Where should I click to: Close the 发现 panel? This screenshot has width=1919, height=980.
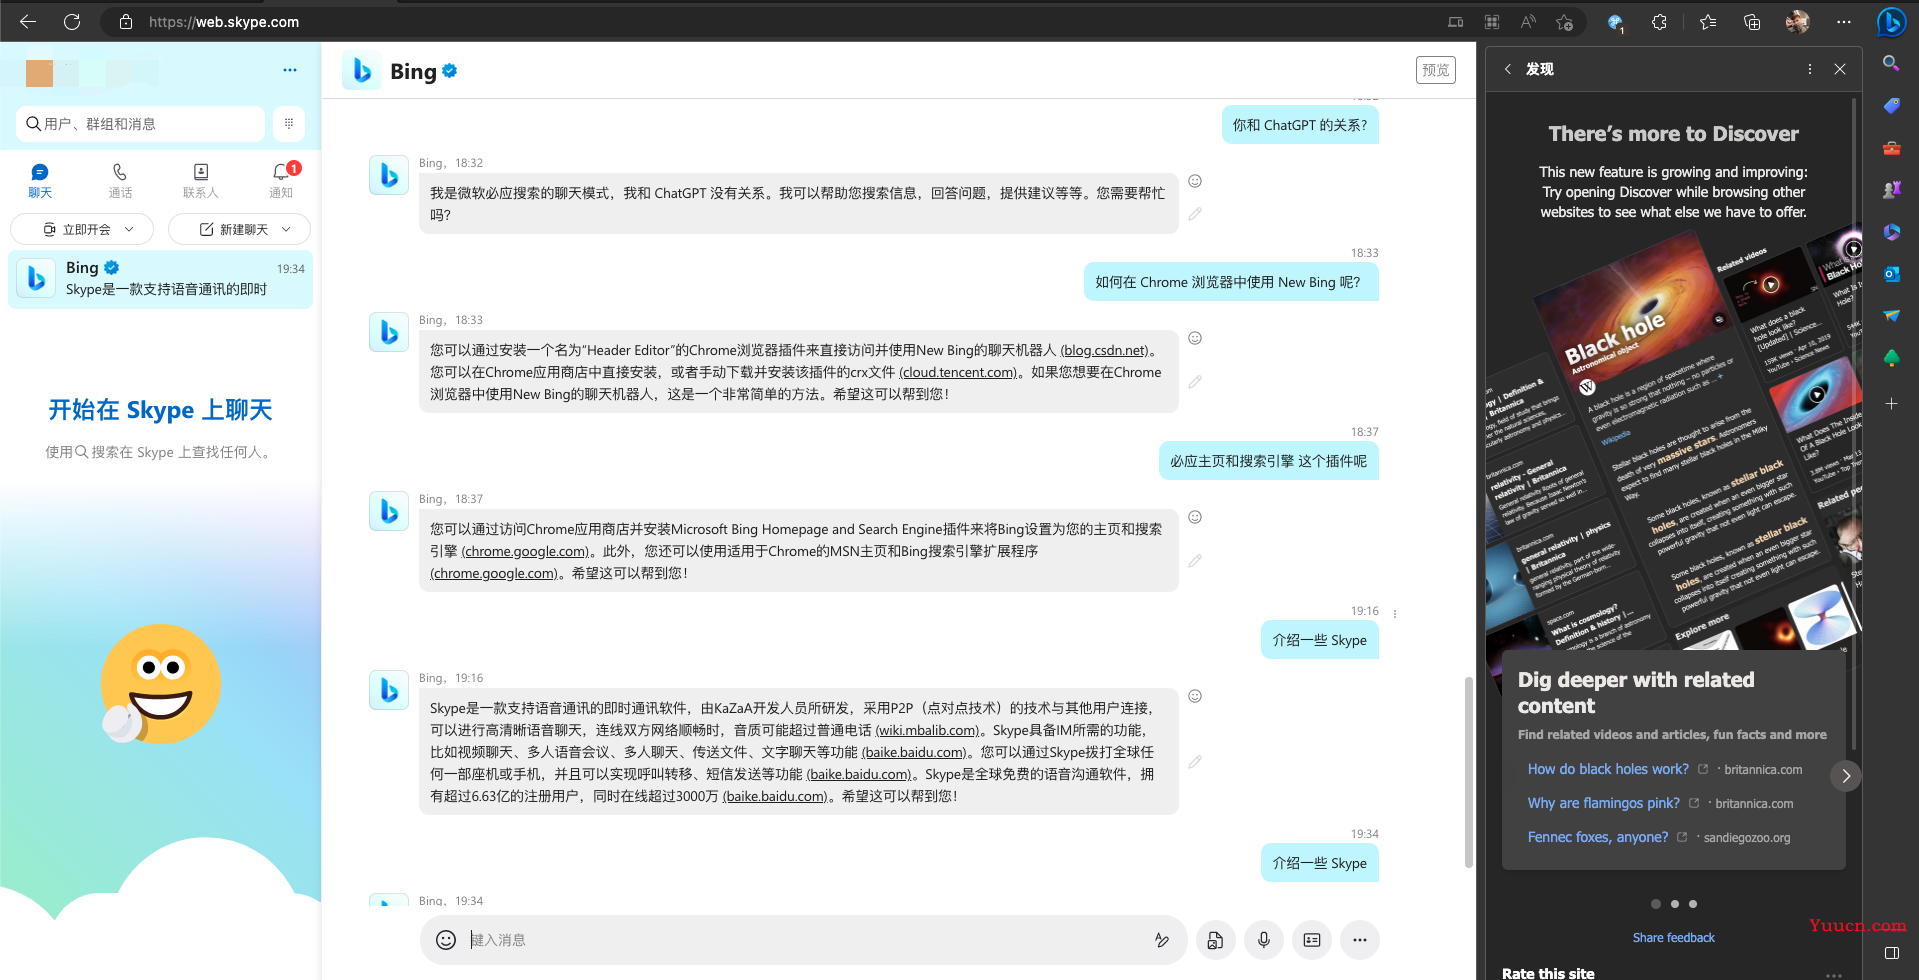tap(1840, 69)
